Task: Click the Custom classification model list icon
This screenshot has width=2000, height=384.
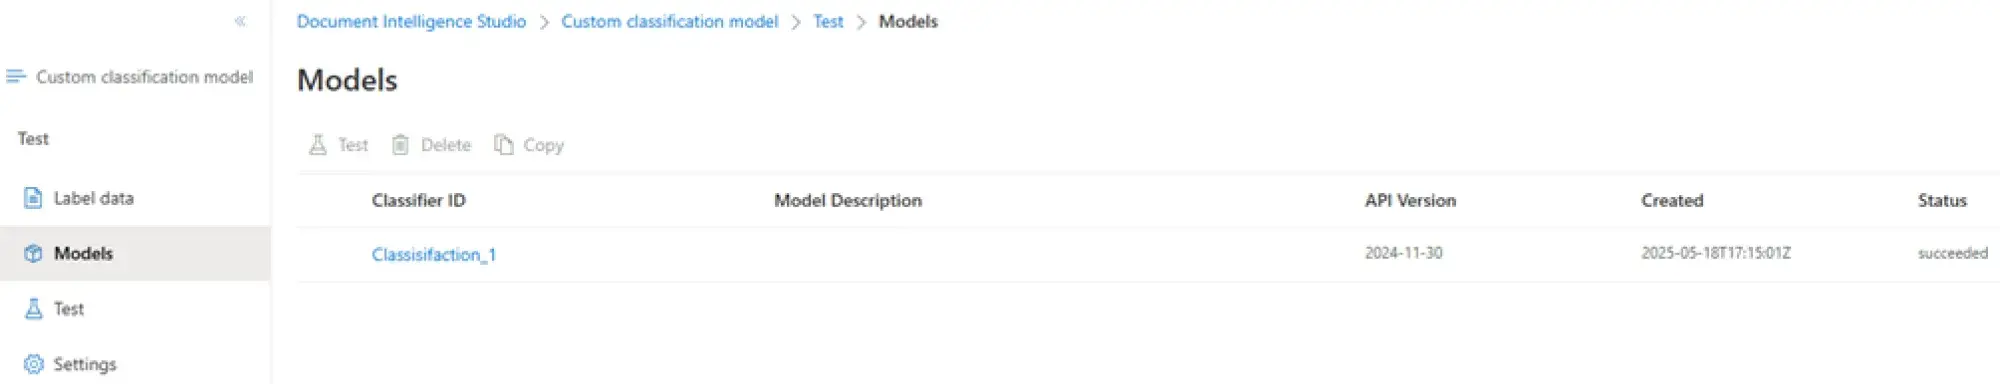Action: coord(16,76)
